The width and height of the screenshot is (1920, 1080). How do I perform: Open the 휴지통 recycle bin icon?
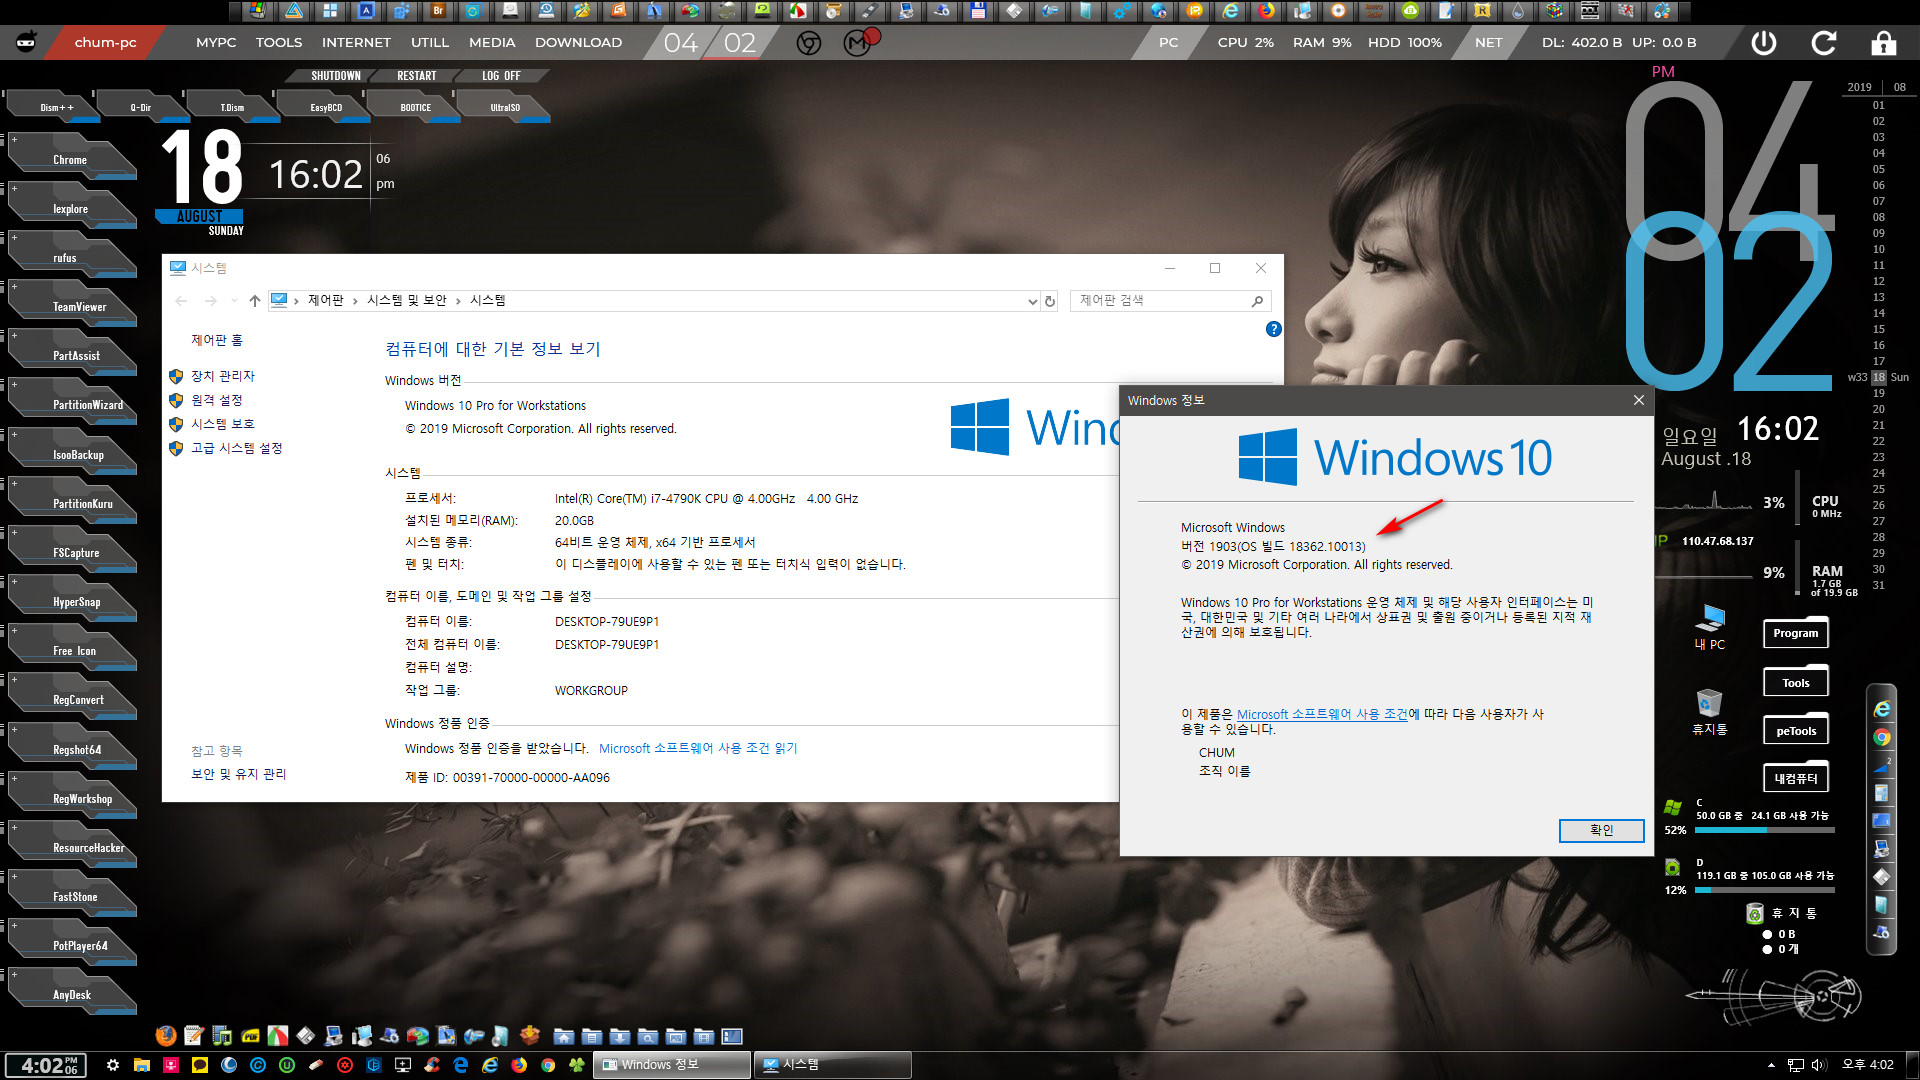tap(1709, 712)
